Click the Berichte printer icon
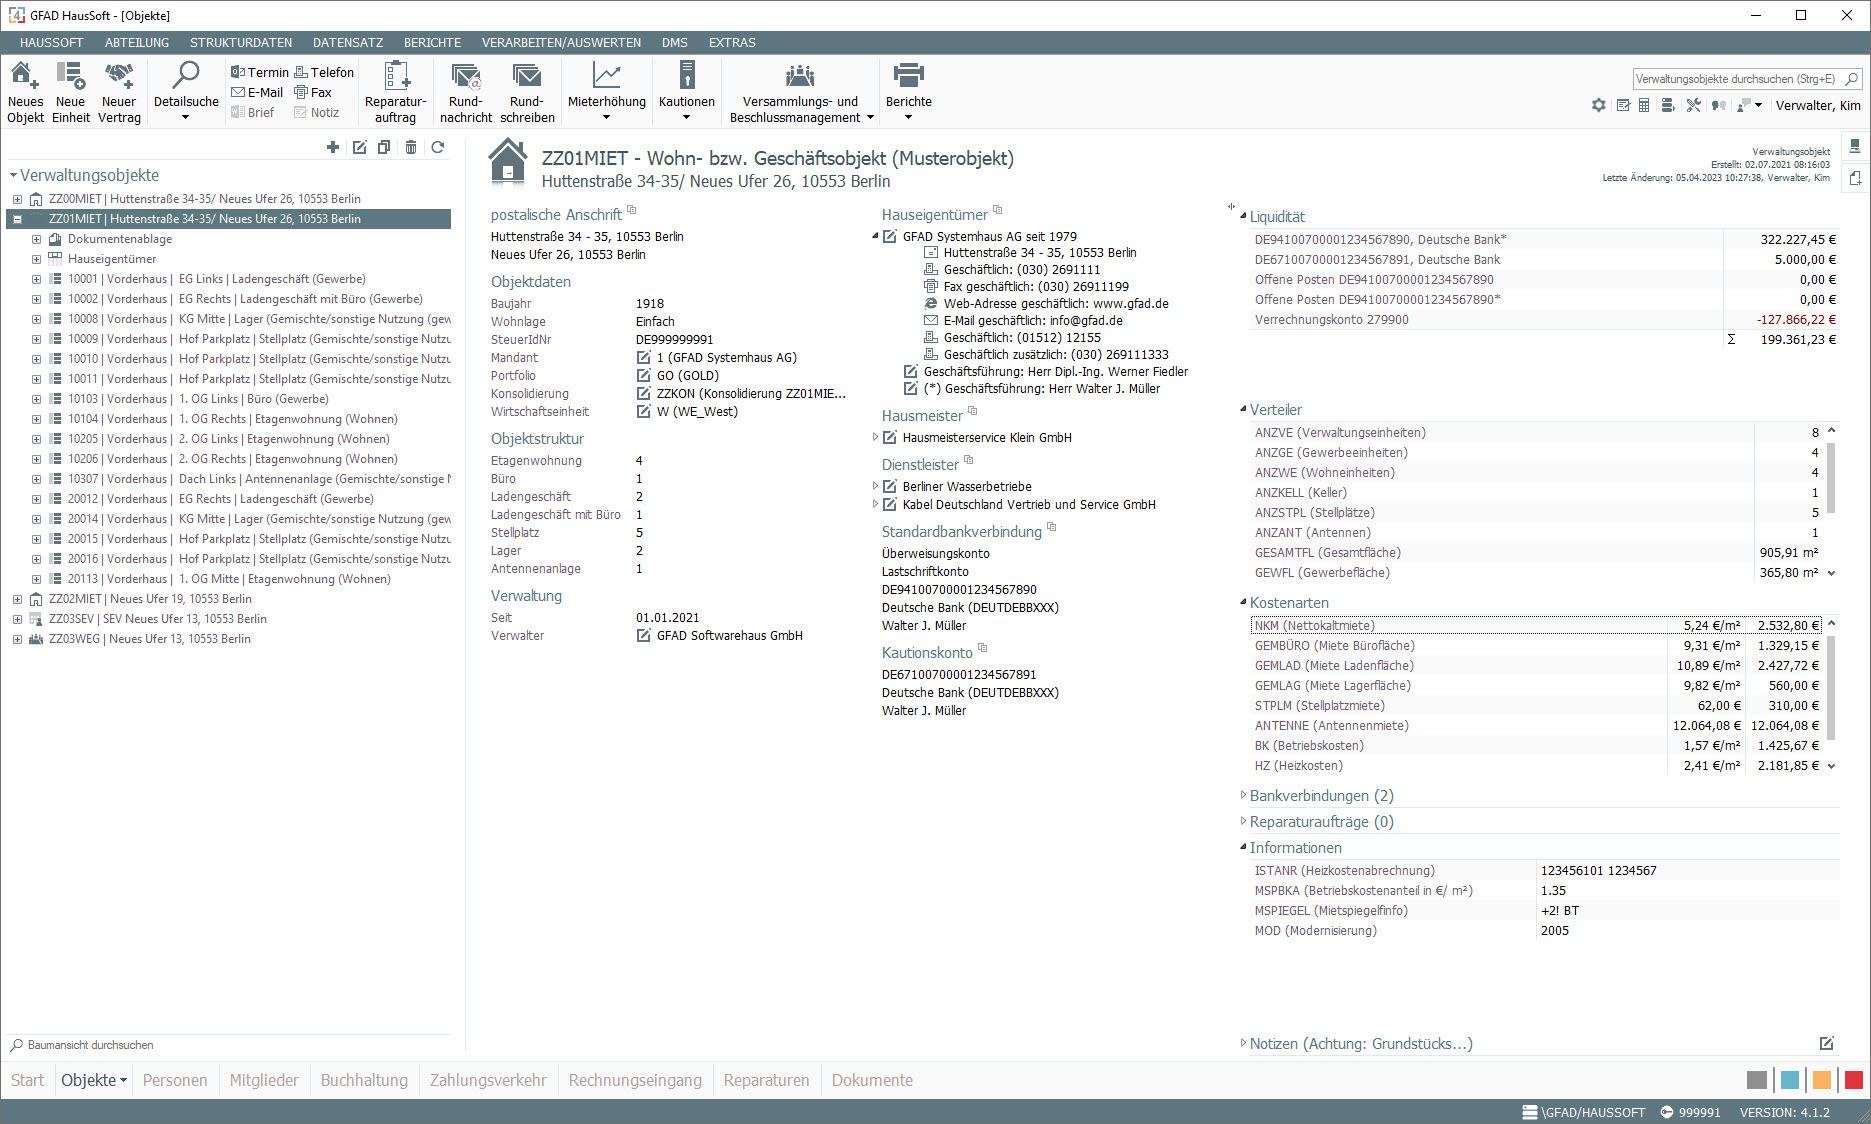Image resolution: width=1871 pixels, height=1124 pixels. click(x=908, y=76)
